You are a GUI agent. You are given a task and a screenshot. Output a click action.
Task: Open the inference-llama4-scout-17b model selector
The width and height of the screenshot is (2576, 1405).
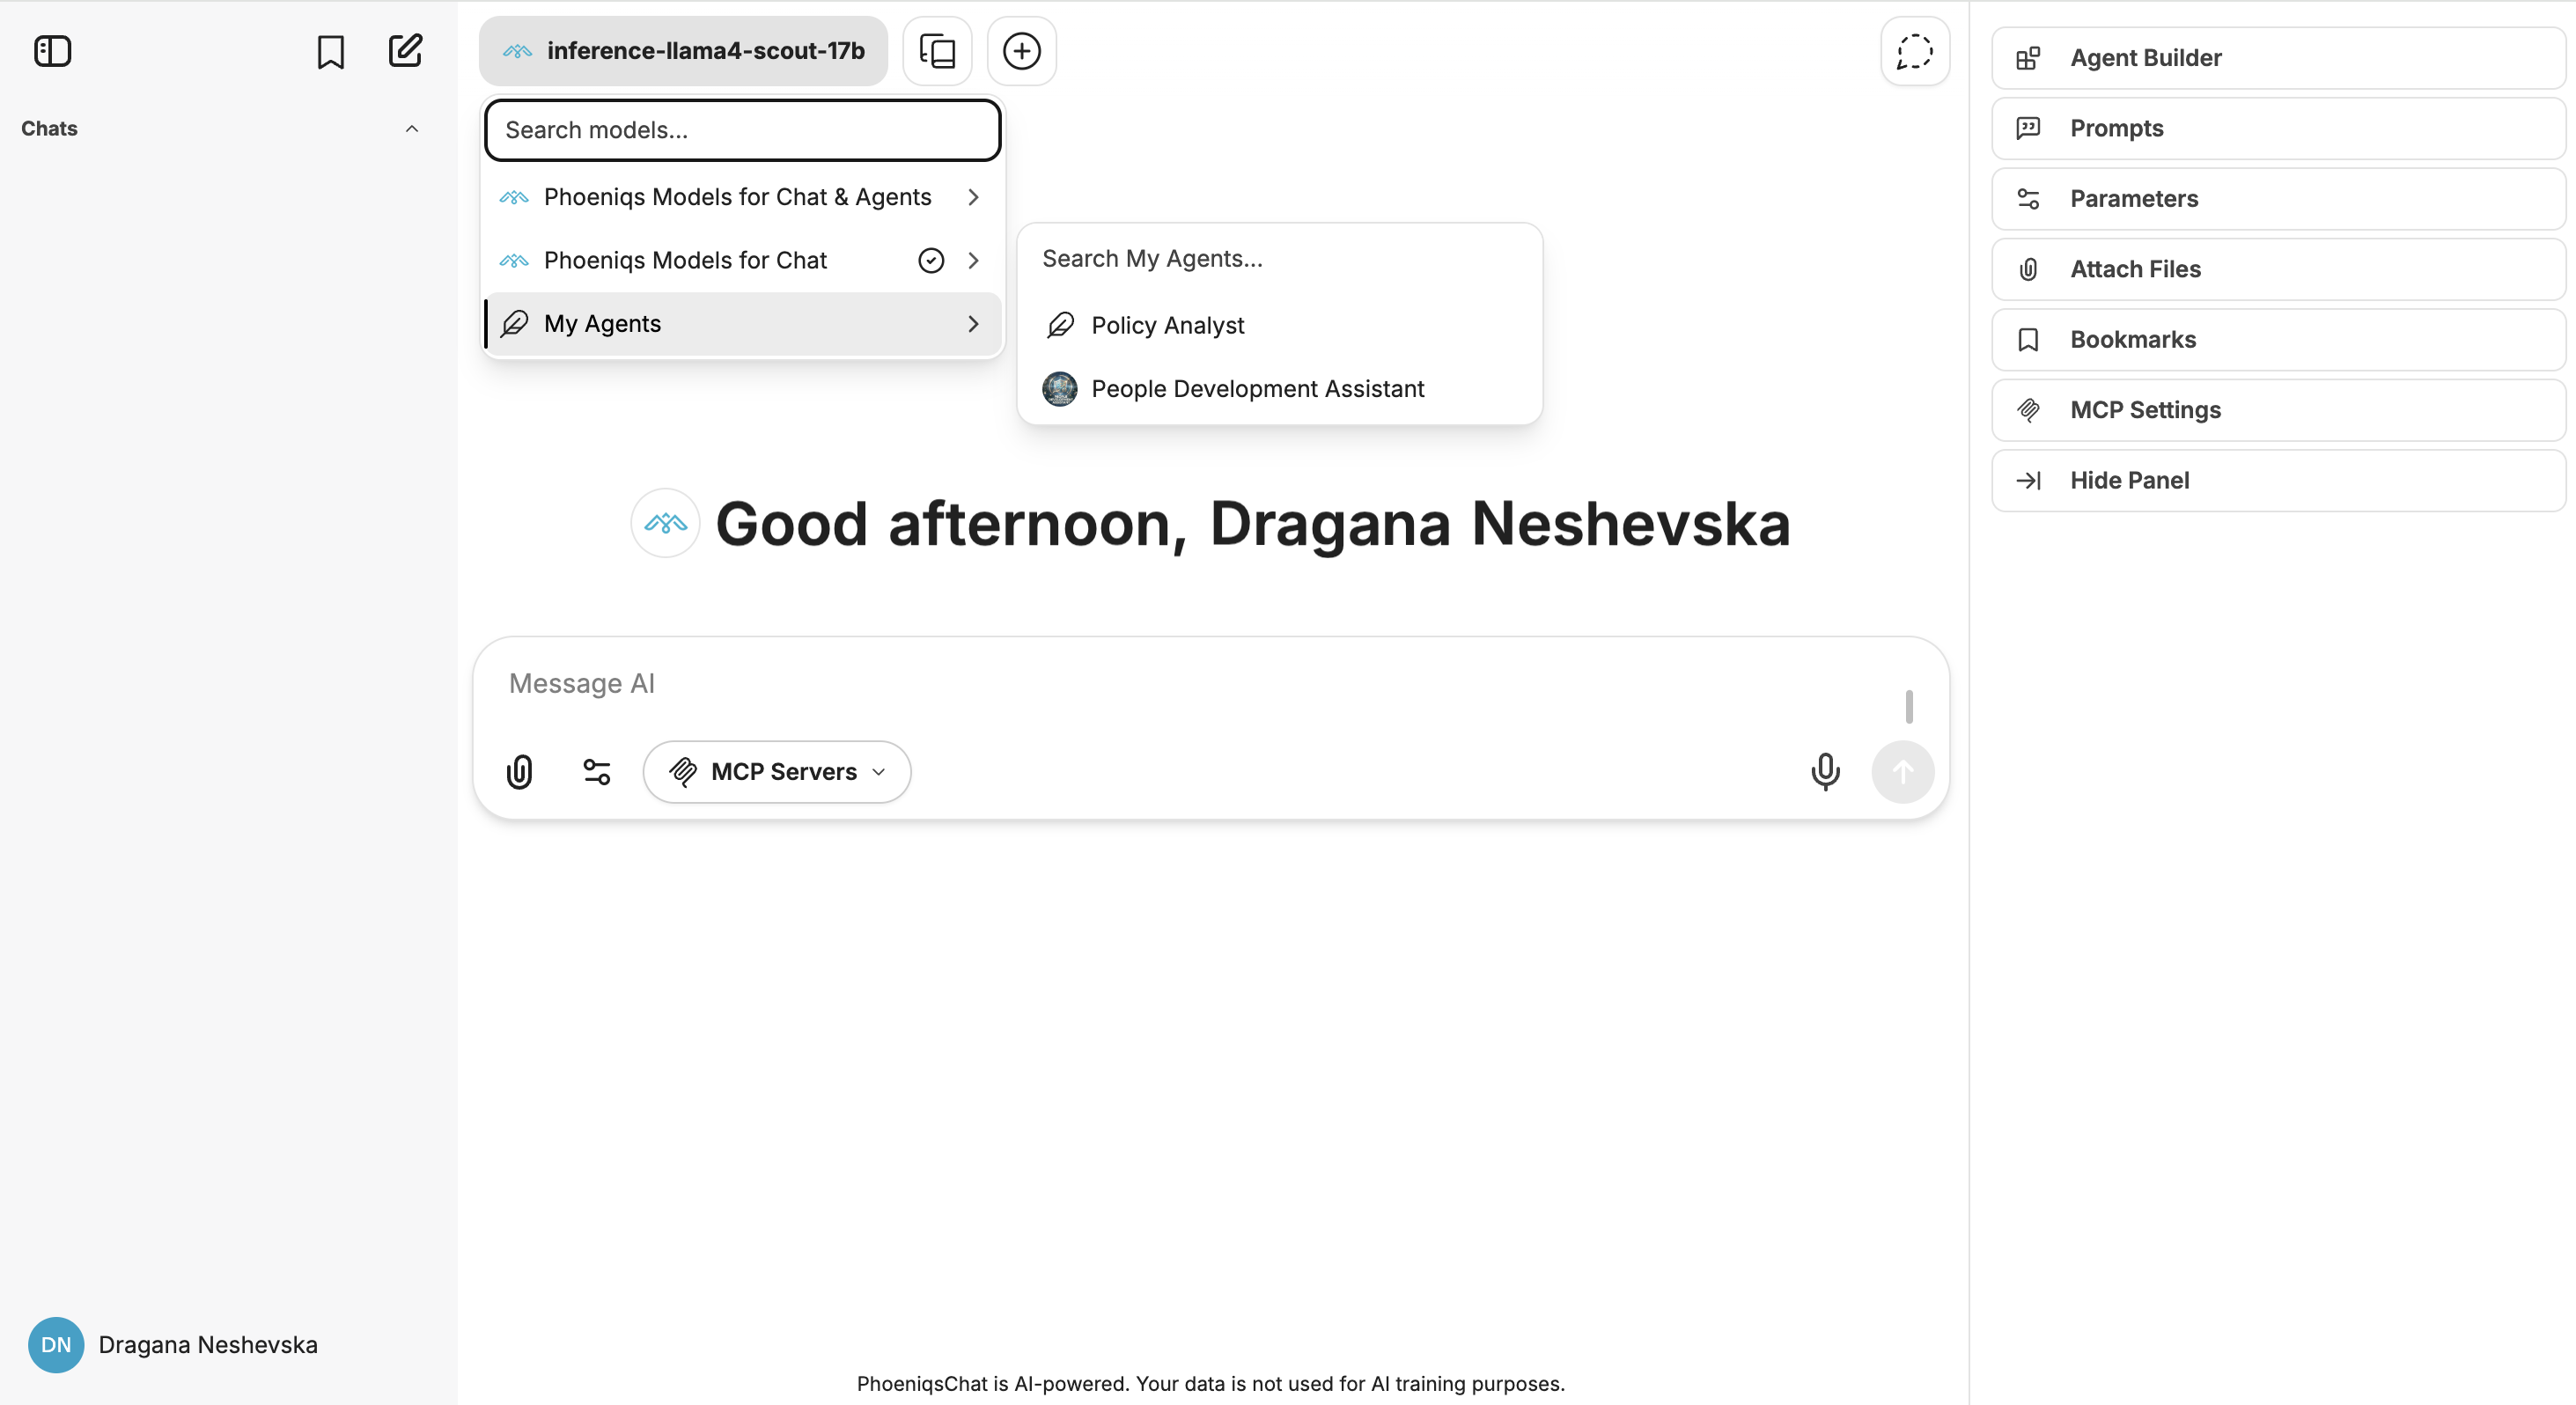coord(683,51)
